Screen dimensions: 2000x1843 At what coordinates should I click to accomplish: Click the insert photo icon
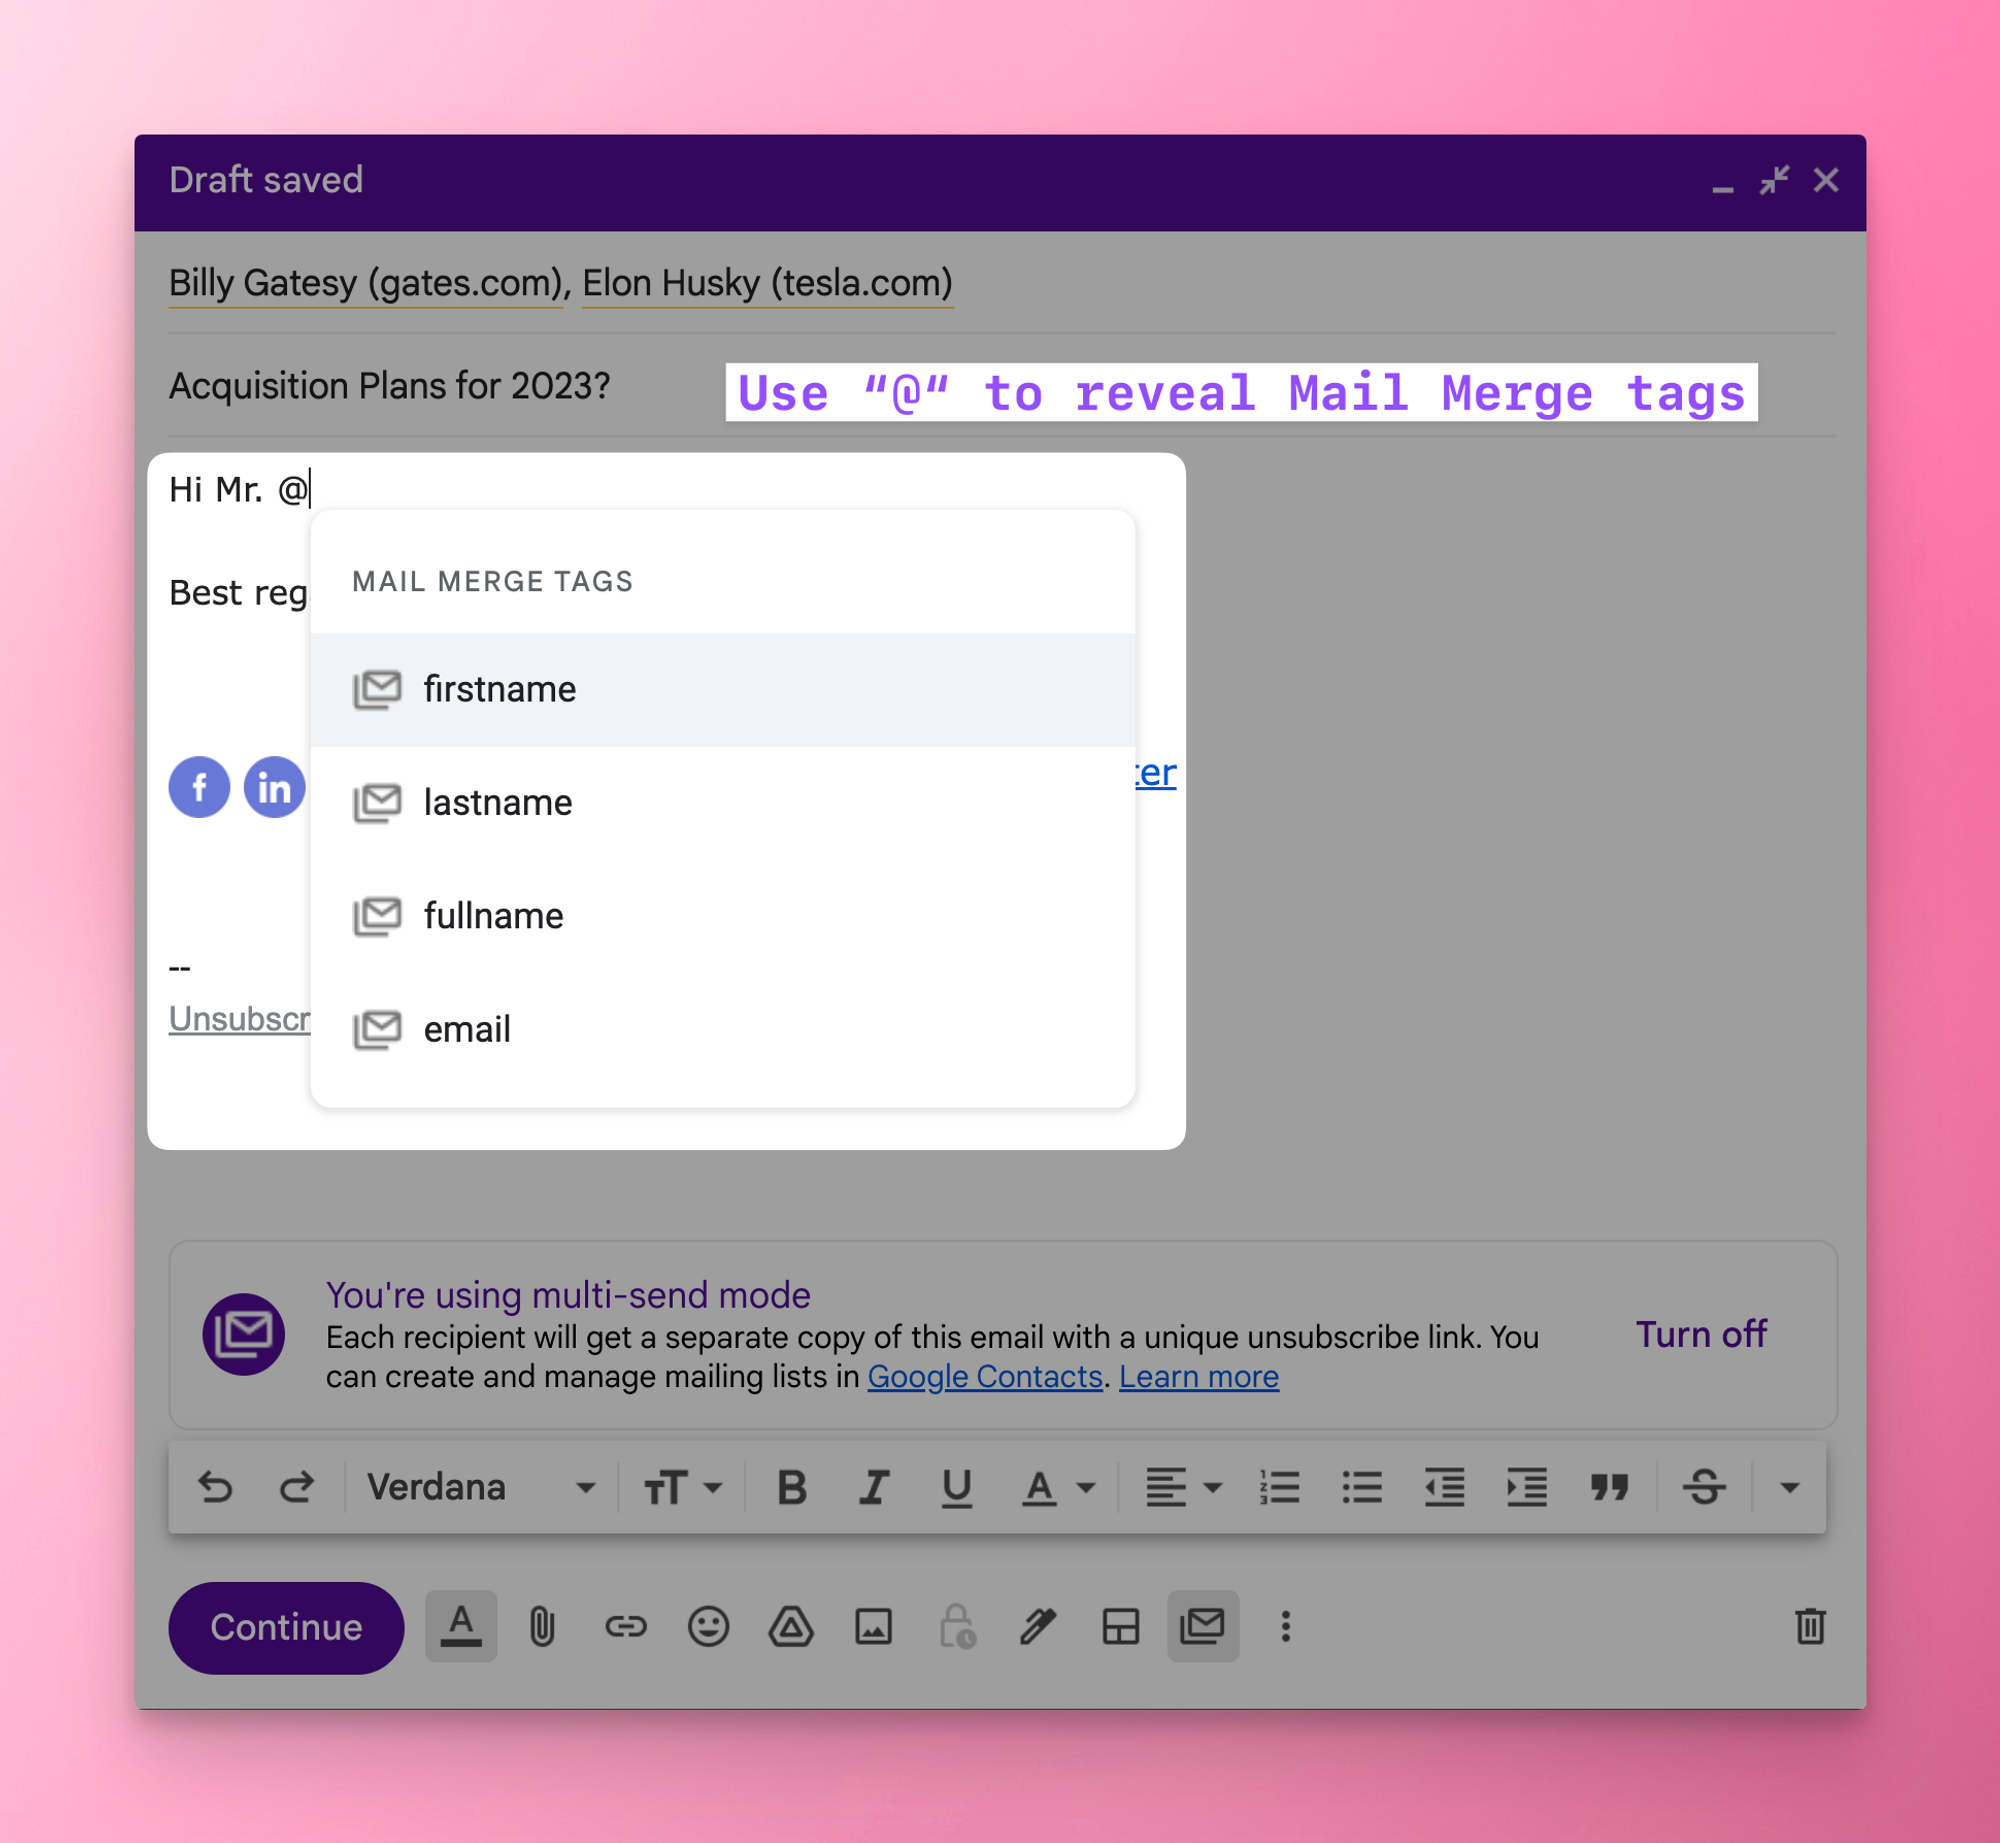[873, 1627]
